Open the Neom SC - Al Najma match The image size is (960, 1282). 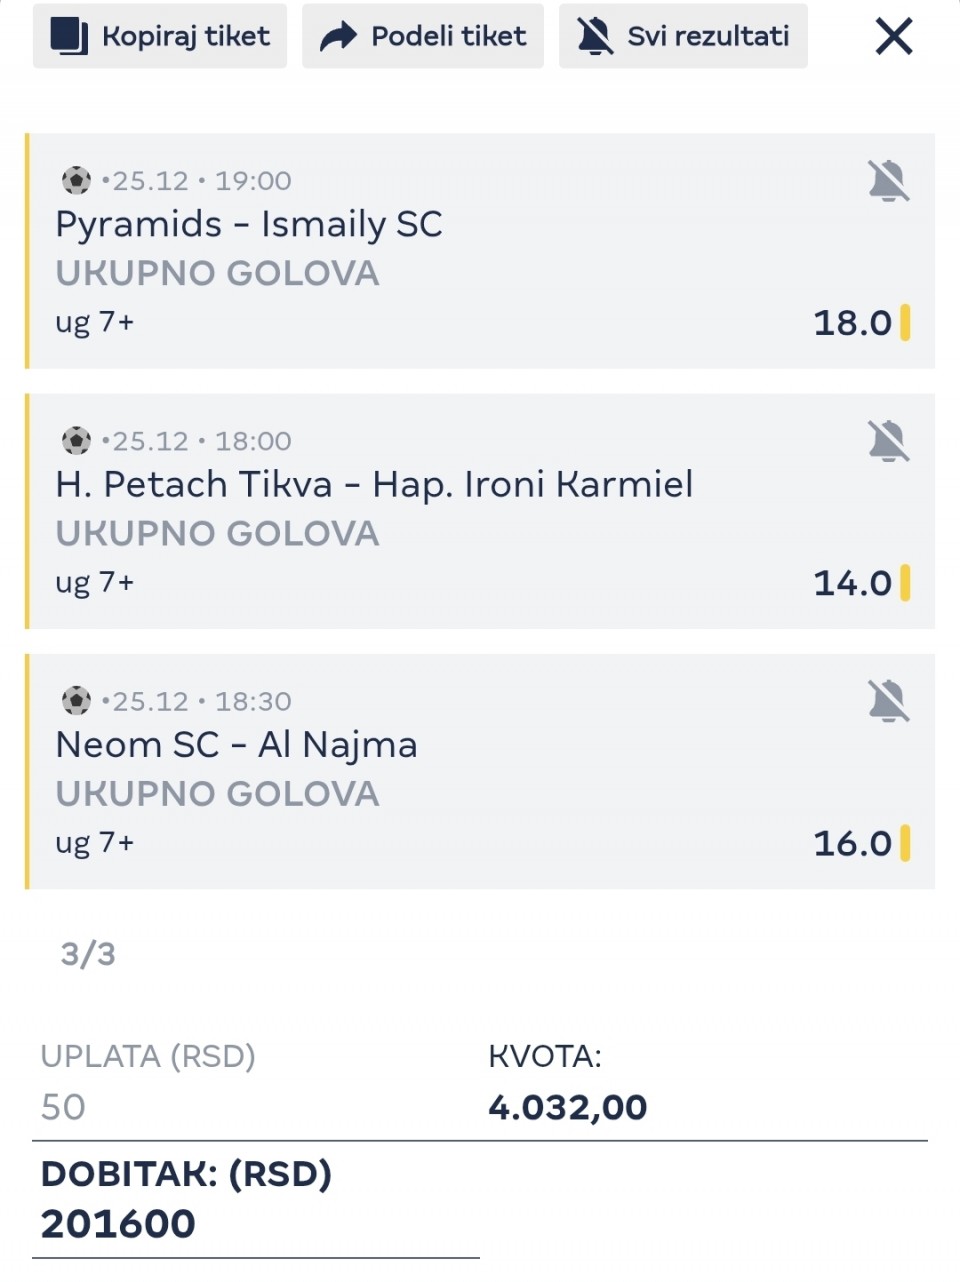[236, 745]
